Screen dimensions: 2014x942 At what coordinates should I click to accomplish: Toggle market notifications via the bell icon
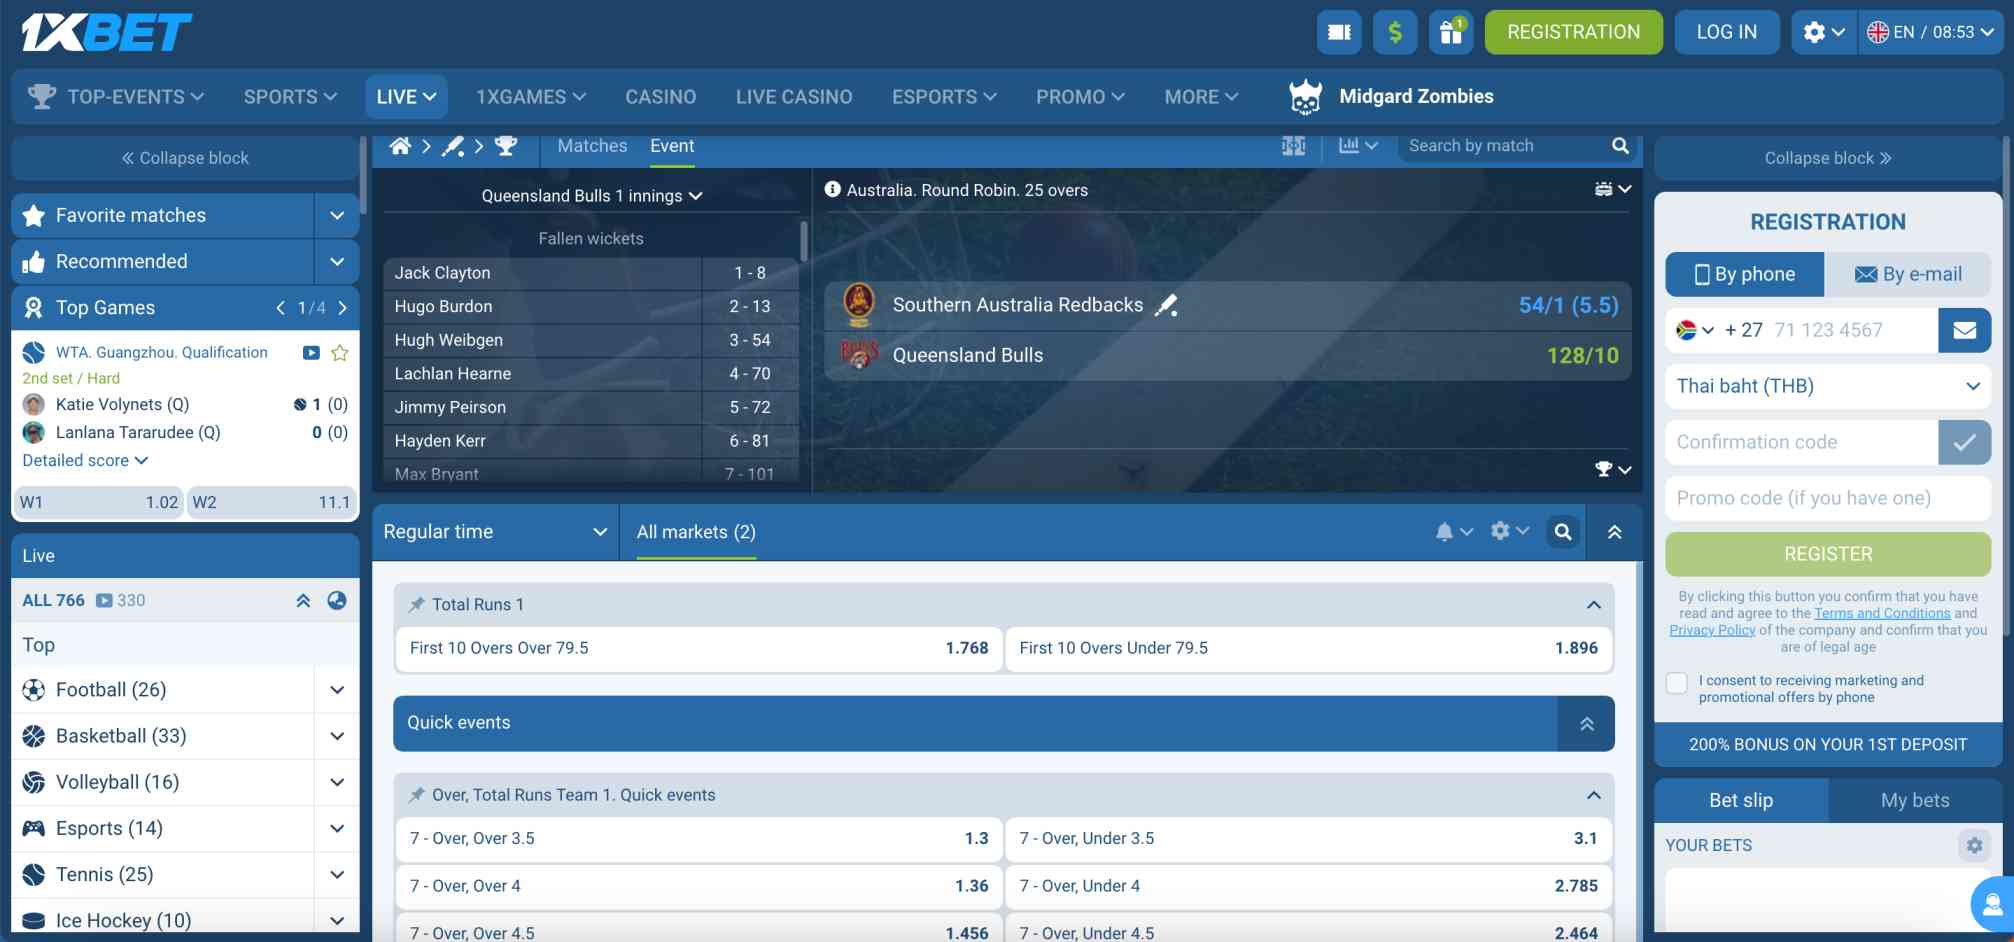pyautogui.click(x=1446, y=531)
